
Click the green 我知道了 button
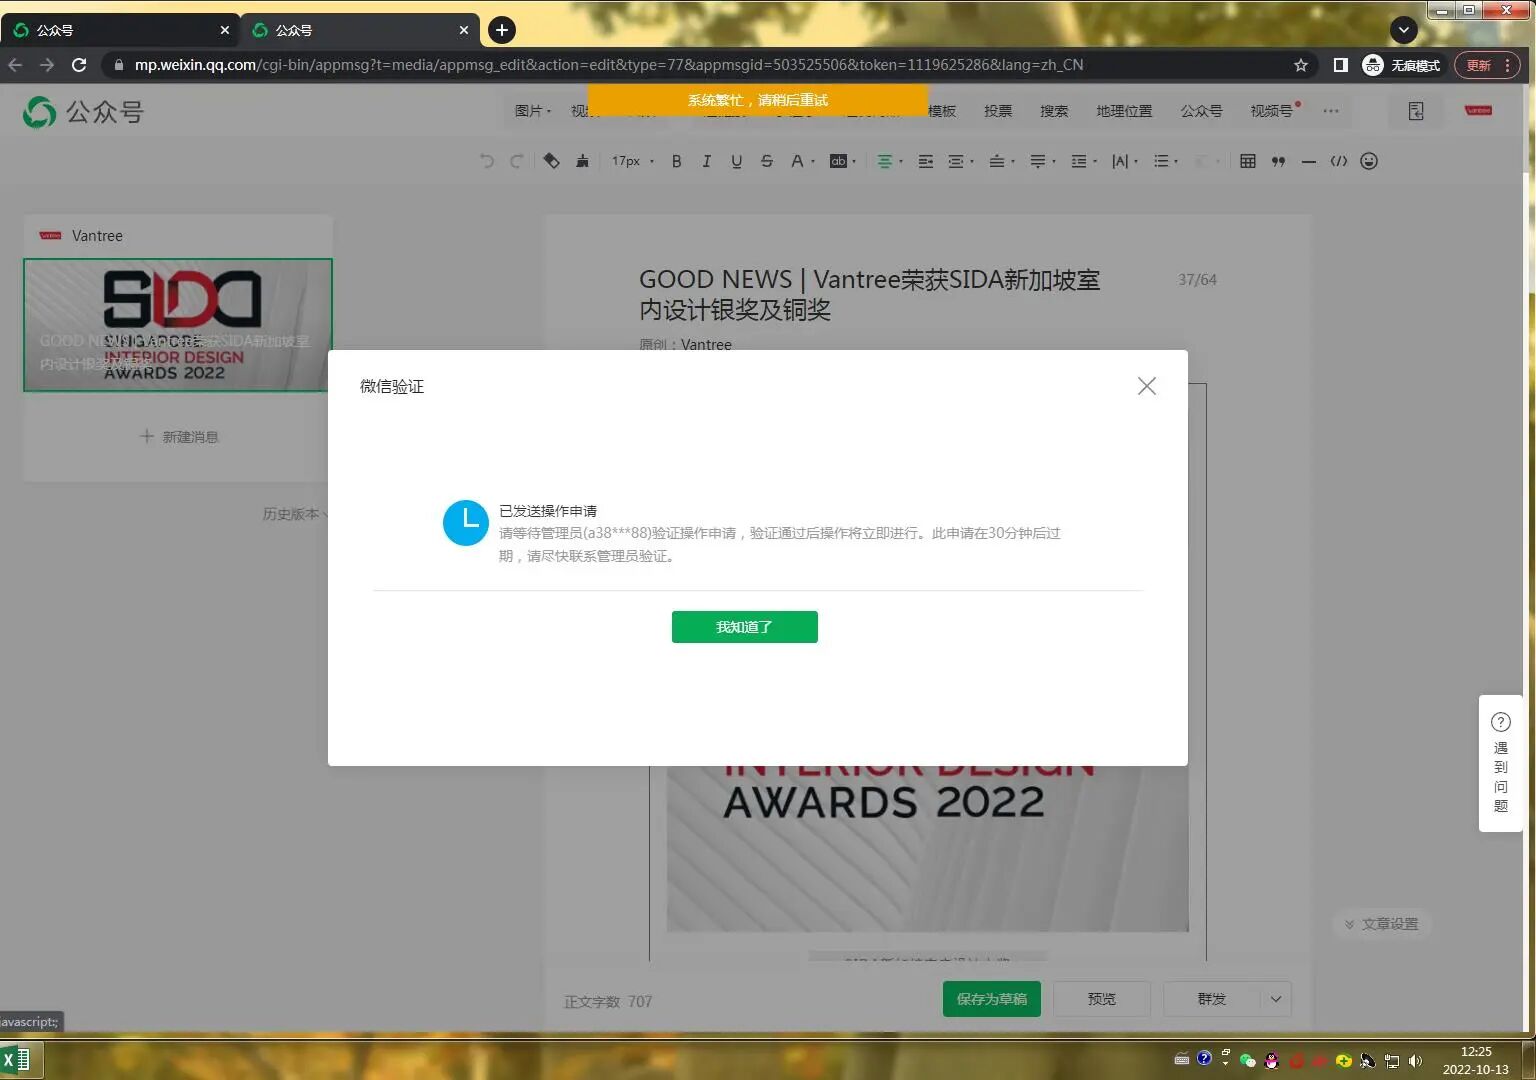[745, 627]
